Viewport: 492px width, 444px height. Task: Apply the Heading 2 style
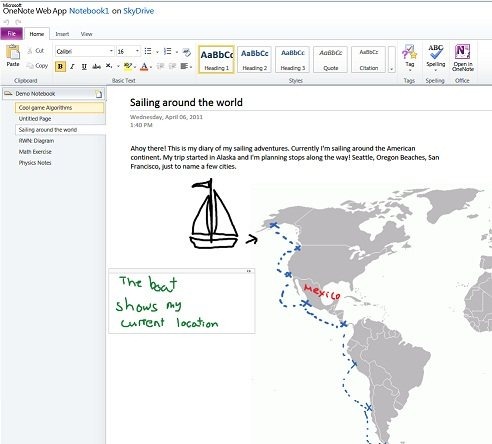[x=255, y=59]
